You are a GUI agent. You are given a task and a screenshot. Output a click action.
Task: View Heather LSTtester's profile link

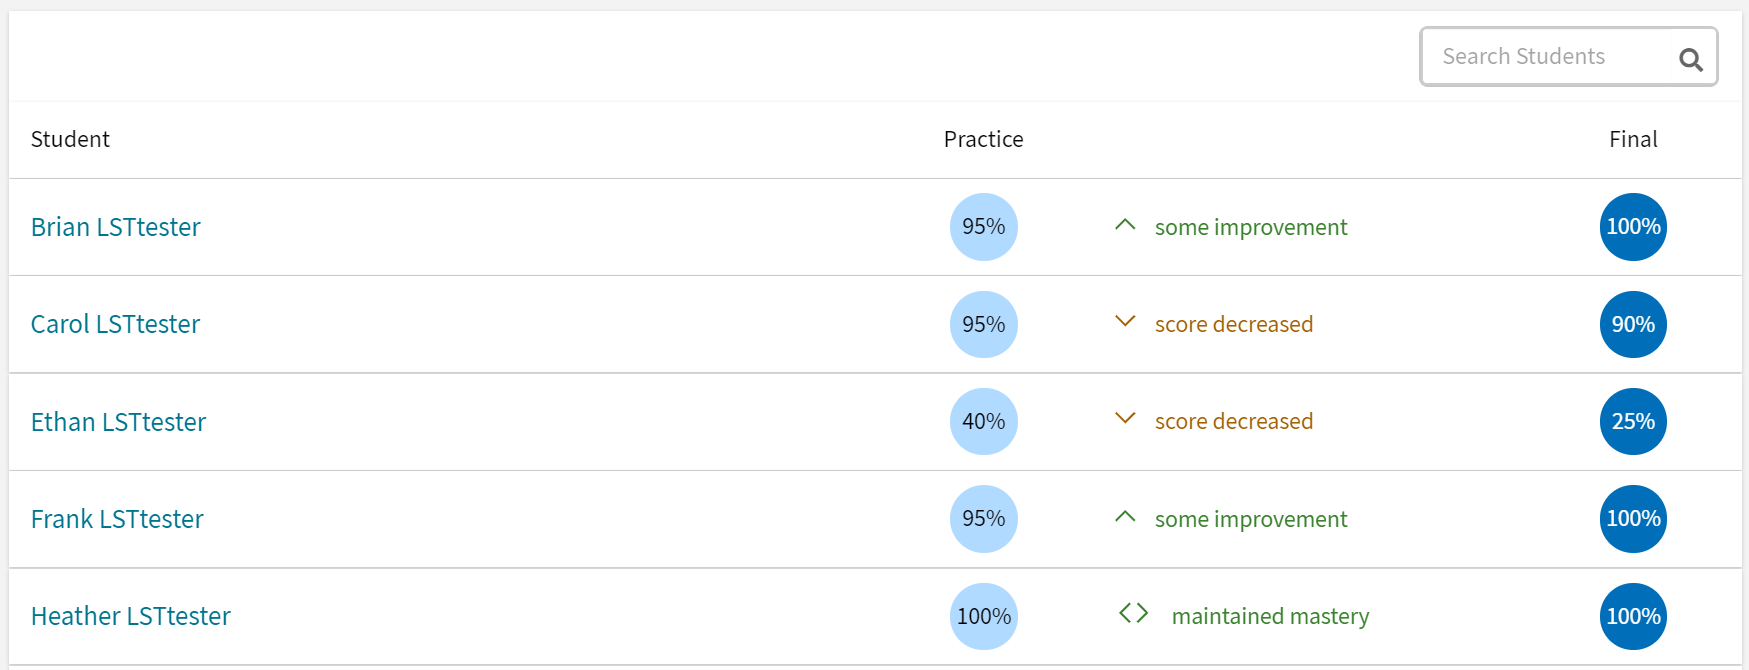pos(130,616)
